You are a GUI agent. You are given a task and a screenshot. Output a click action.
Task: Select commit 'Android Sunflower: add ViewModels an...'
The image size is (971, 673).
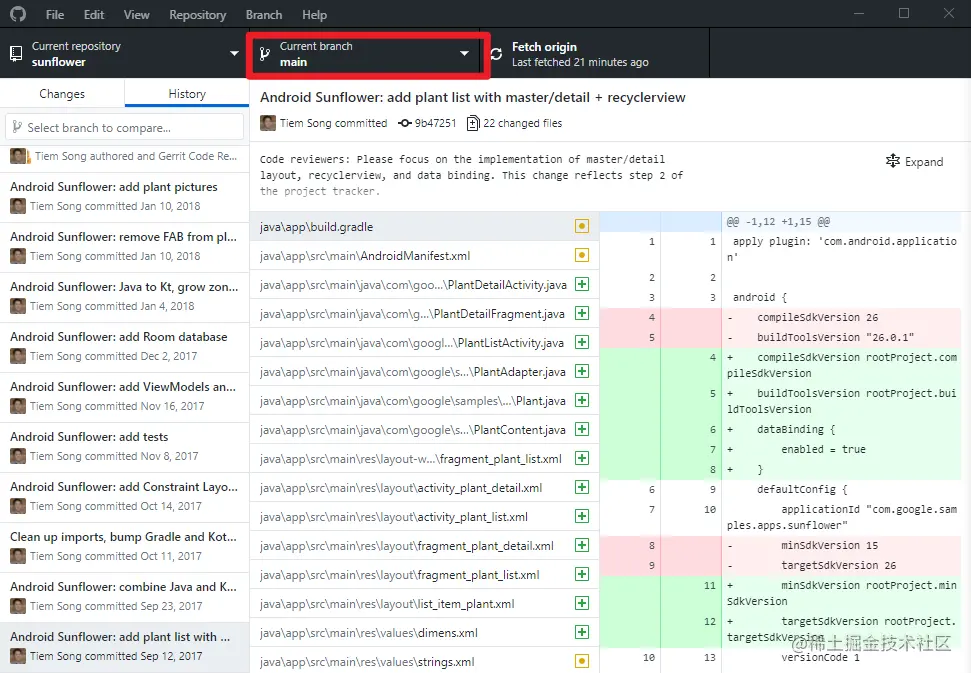pos(124,397)
